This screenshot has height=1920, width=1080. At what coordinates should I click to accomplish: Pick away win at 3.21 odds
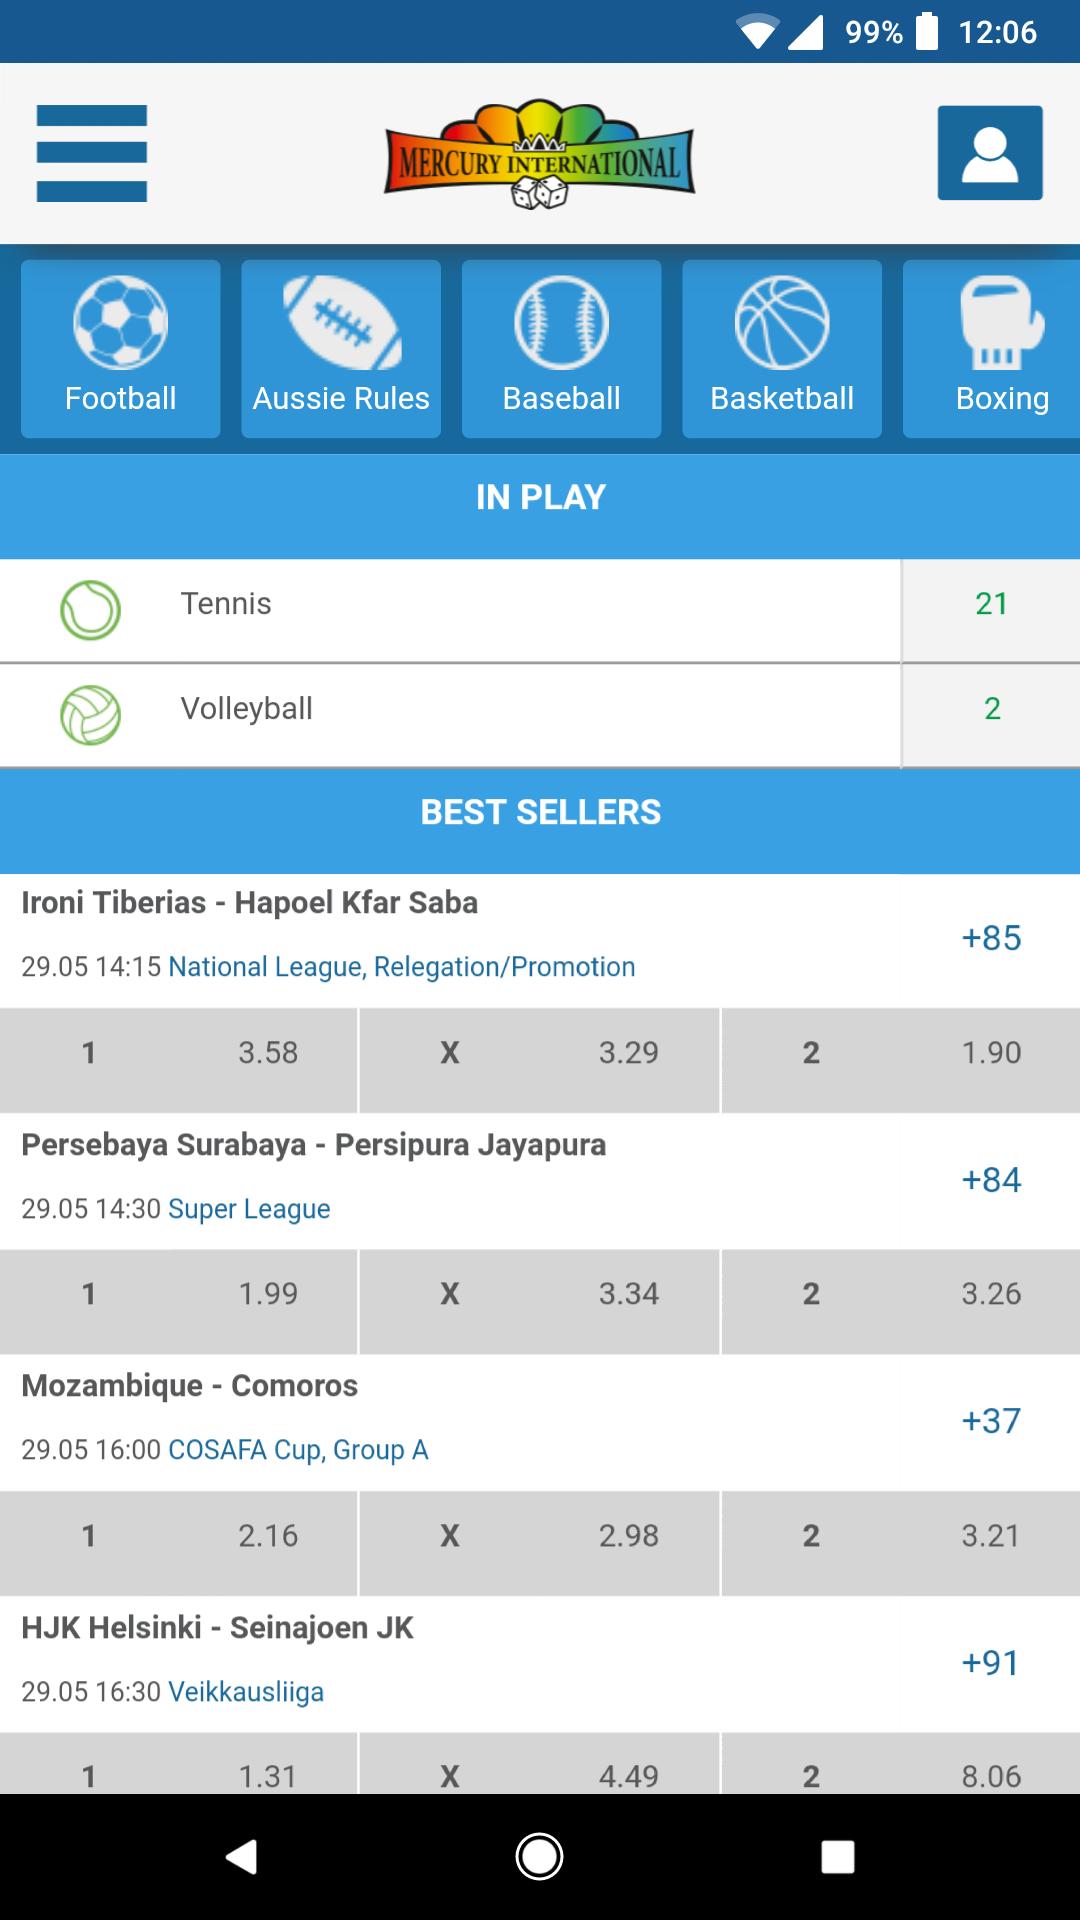tap(900, 1536)
